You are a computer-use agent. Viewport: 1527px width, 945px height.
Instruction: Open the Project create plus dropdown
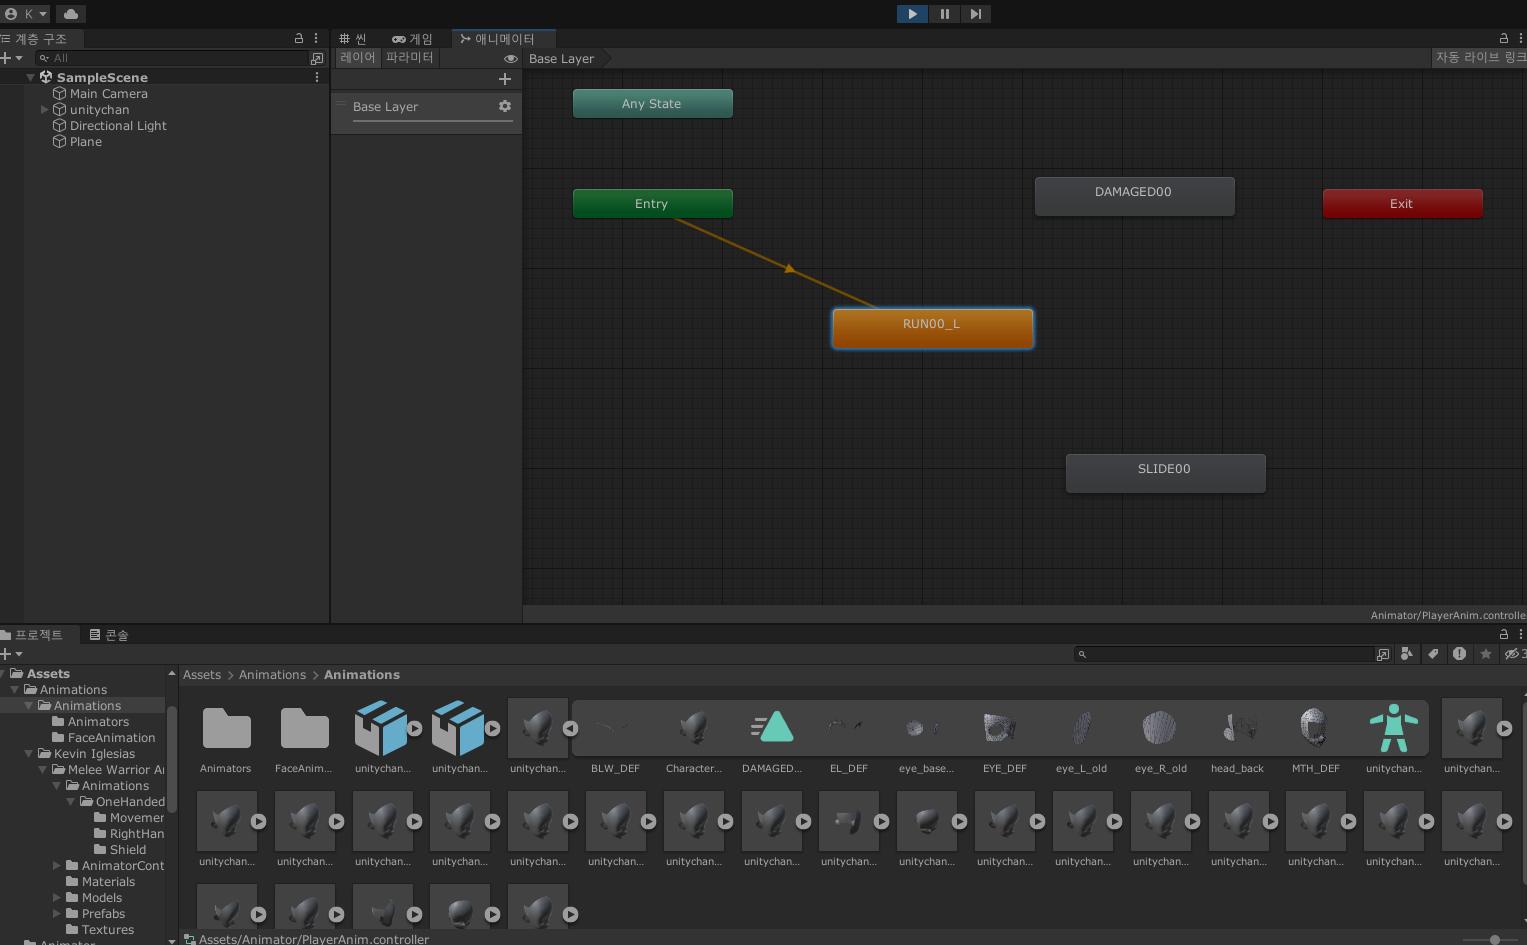[11, 654]
